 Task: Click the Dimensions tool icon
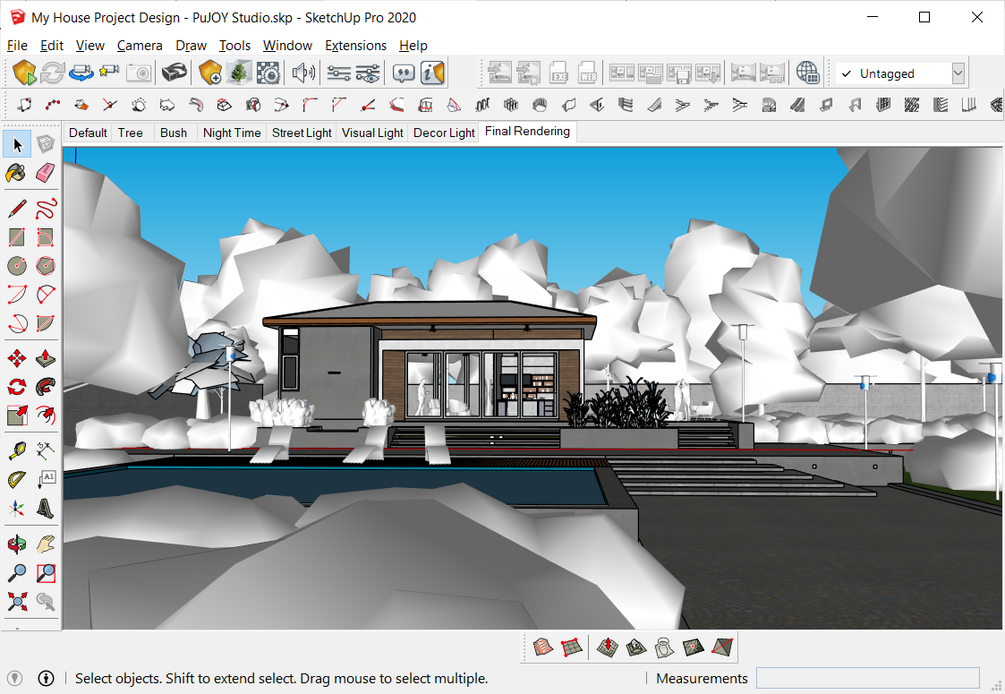[x=46, y=451]
